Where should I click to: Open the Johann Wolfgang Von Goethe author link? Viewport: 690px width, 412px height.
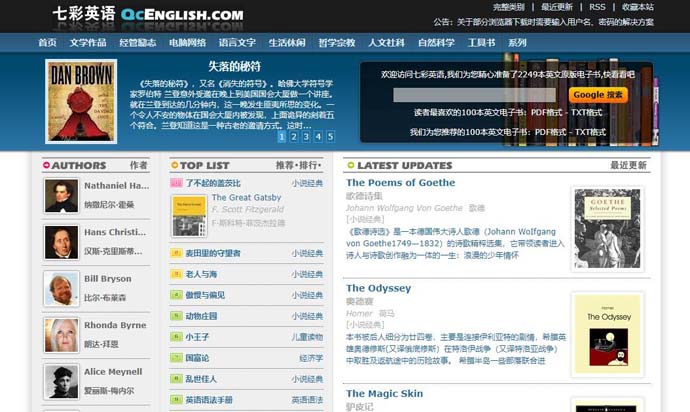click(x=404, y=208)
